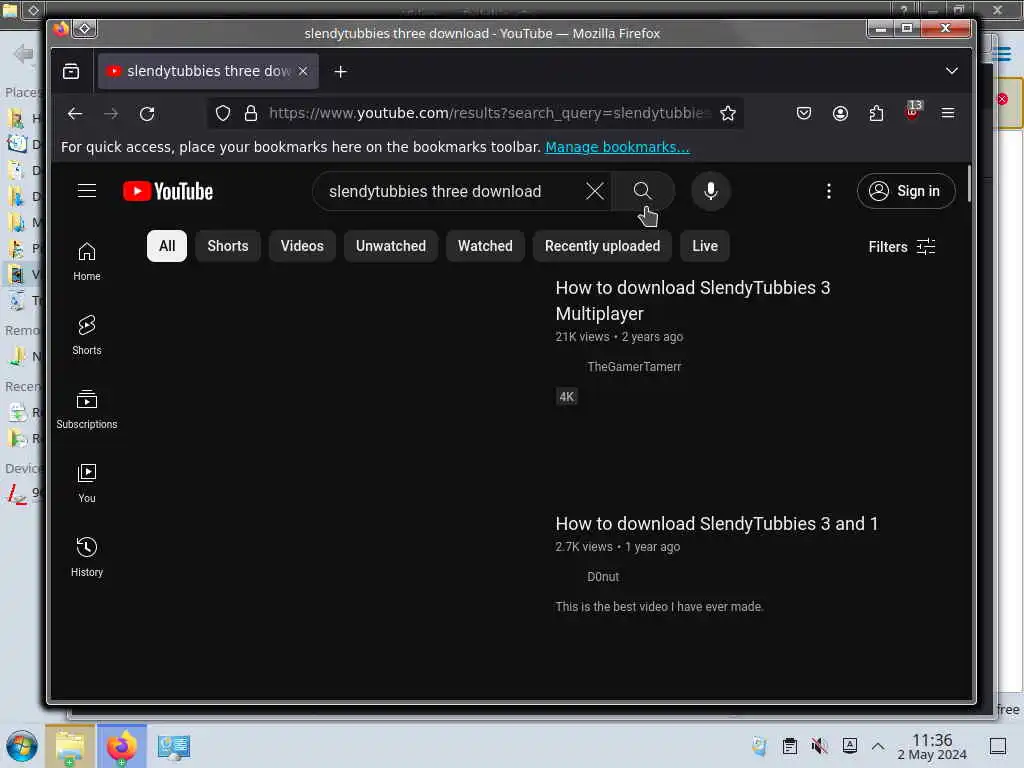1024x768 pixels.
Task: Click the YouTube page scrollbar
Action: coord(968,184)
